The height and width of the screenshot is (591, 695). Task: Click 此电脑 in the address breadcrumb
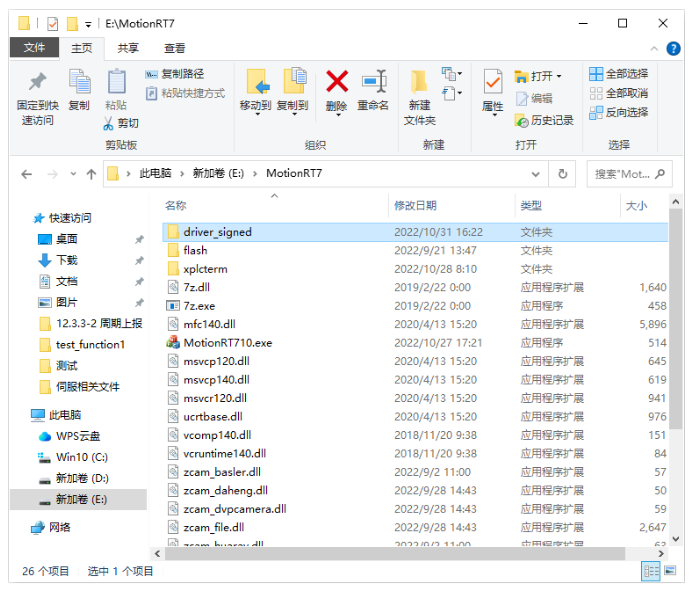[x=156, y=173]
